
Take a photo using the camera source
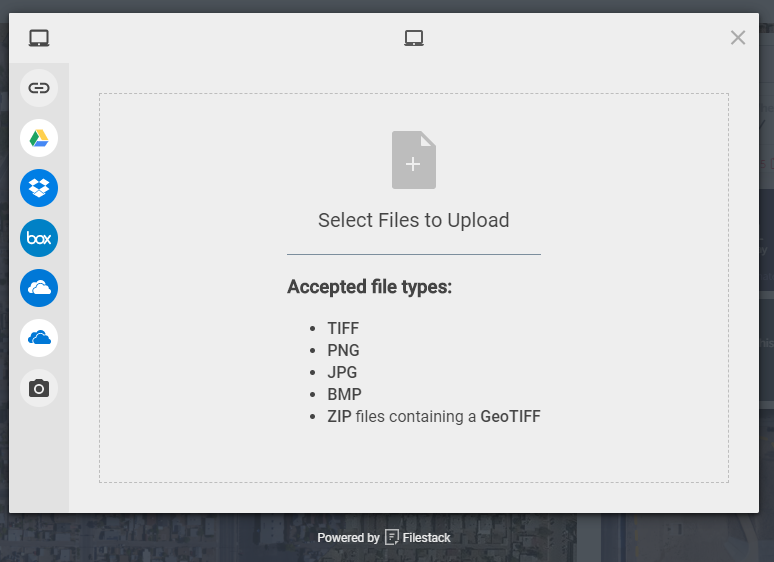(39, 388)
